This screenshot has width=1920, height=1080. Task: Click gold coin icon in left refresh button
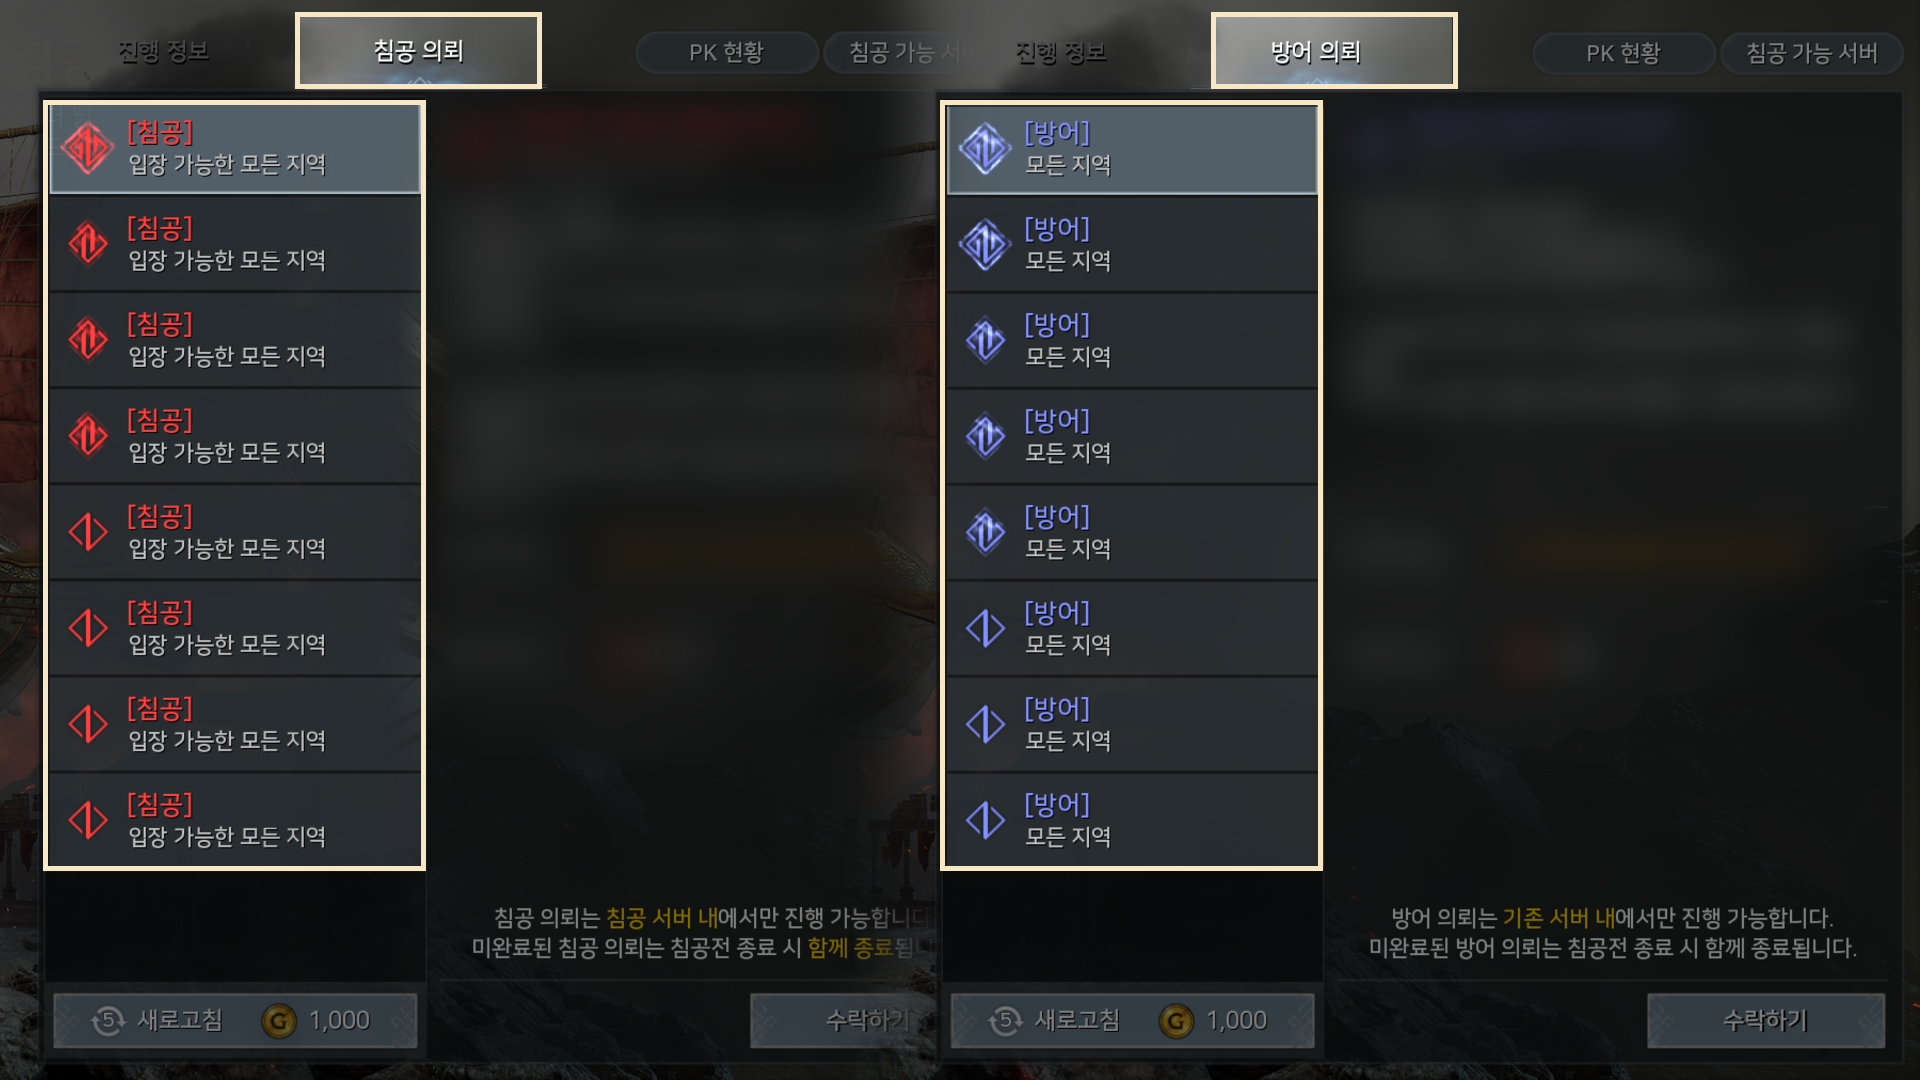click(x=279, y=1021)
